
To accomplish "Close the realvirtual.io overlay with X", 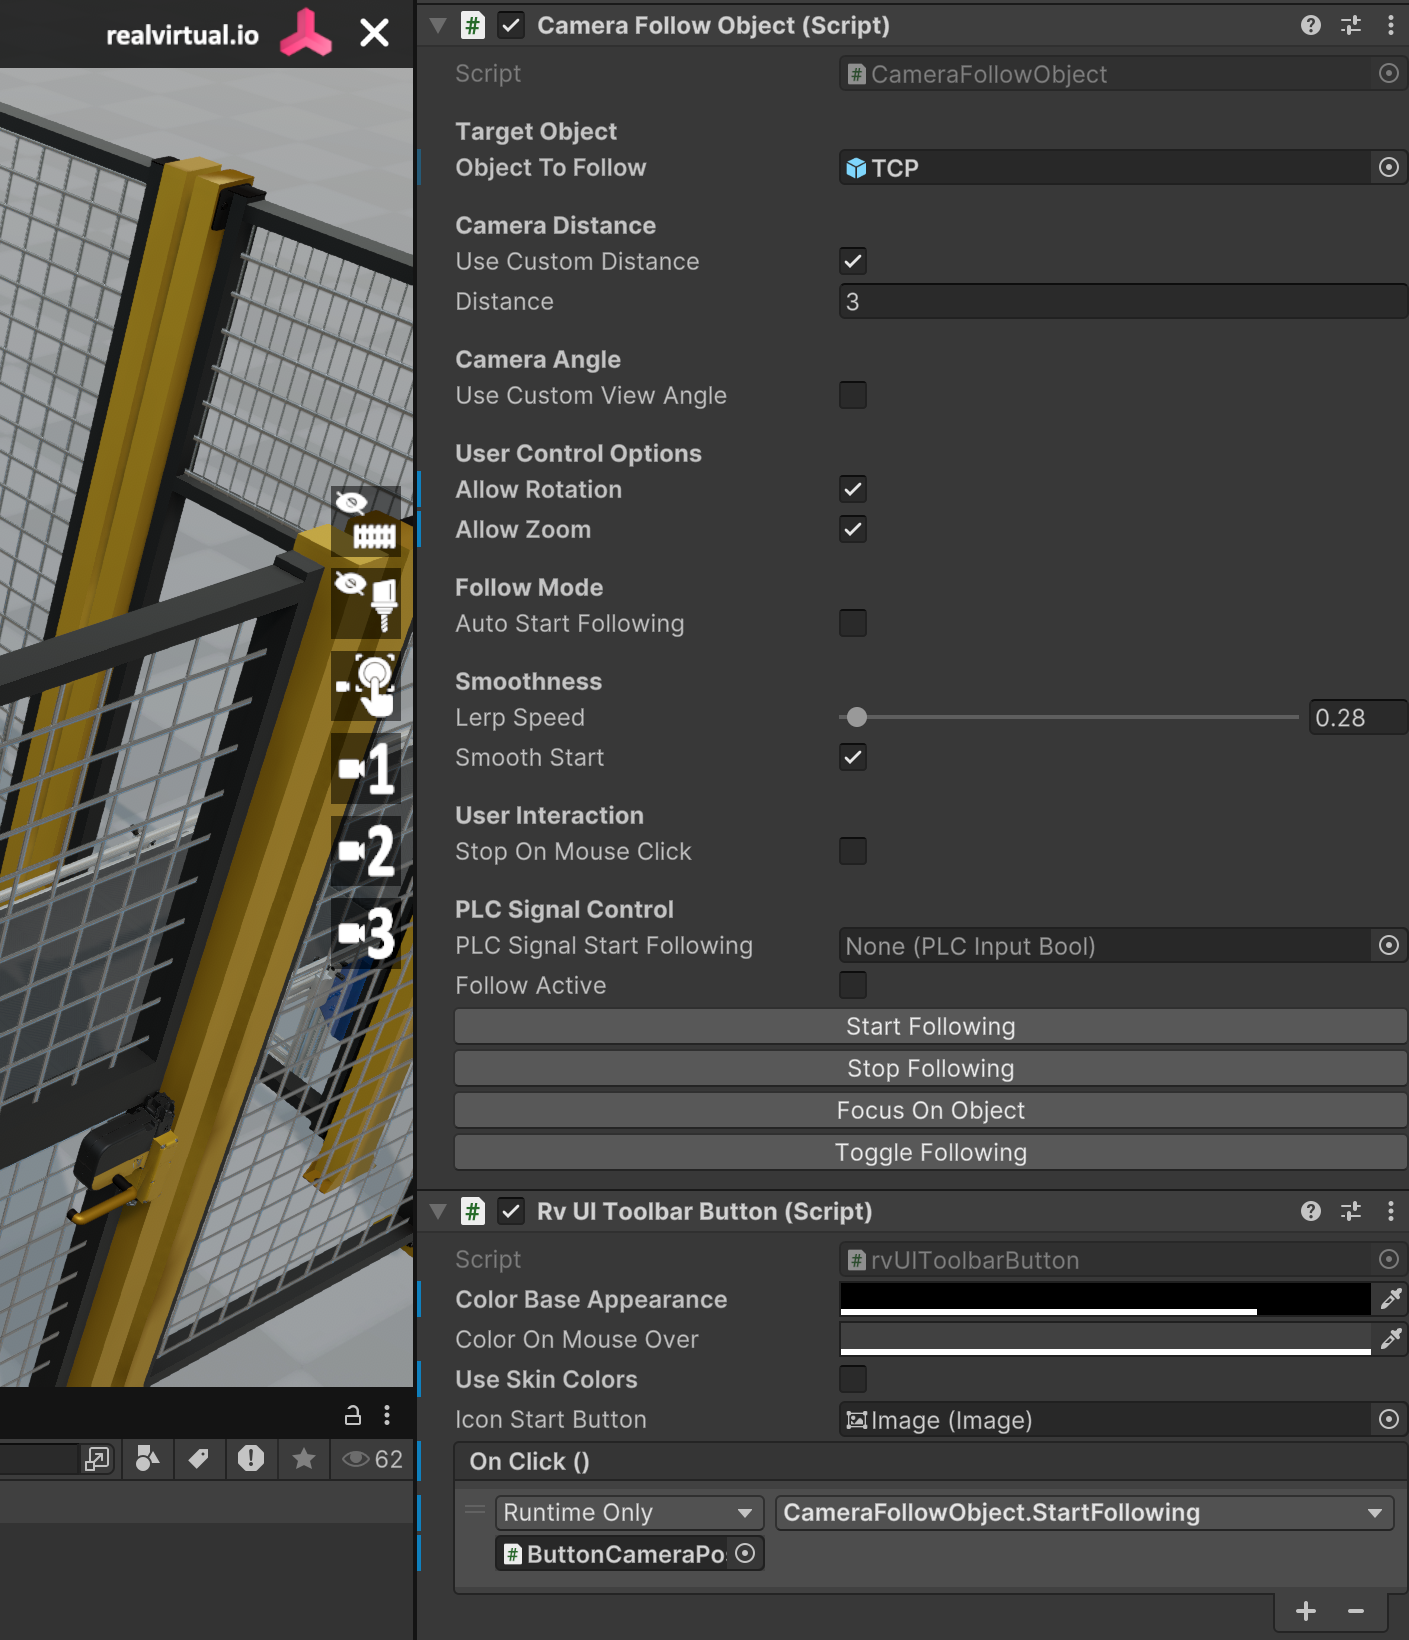I will 374,33.
